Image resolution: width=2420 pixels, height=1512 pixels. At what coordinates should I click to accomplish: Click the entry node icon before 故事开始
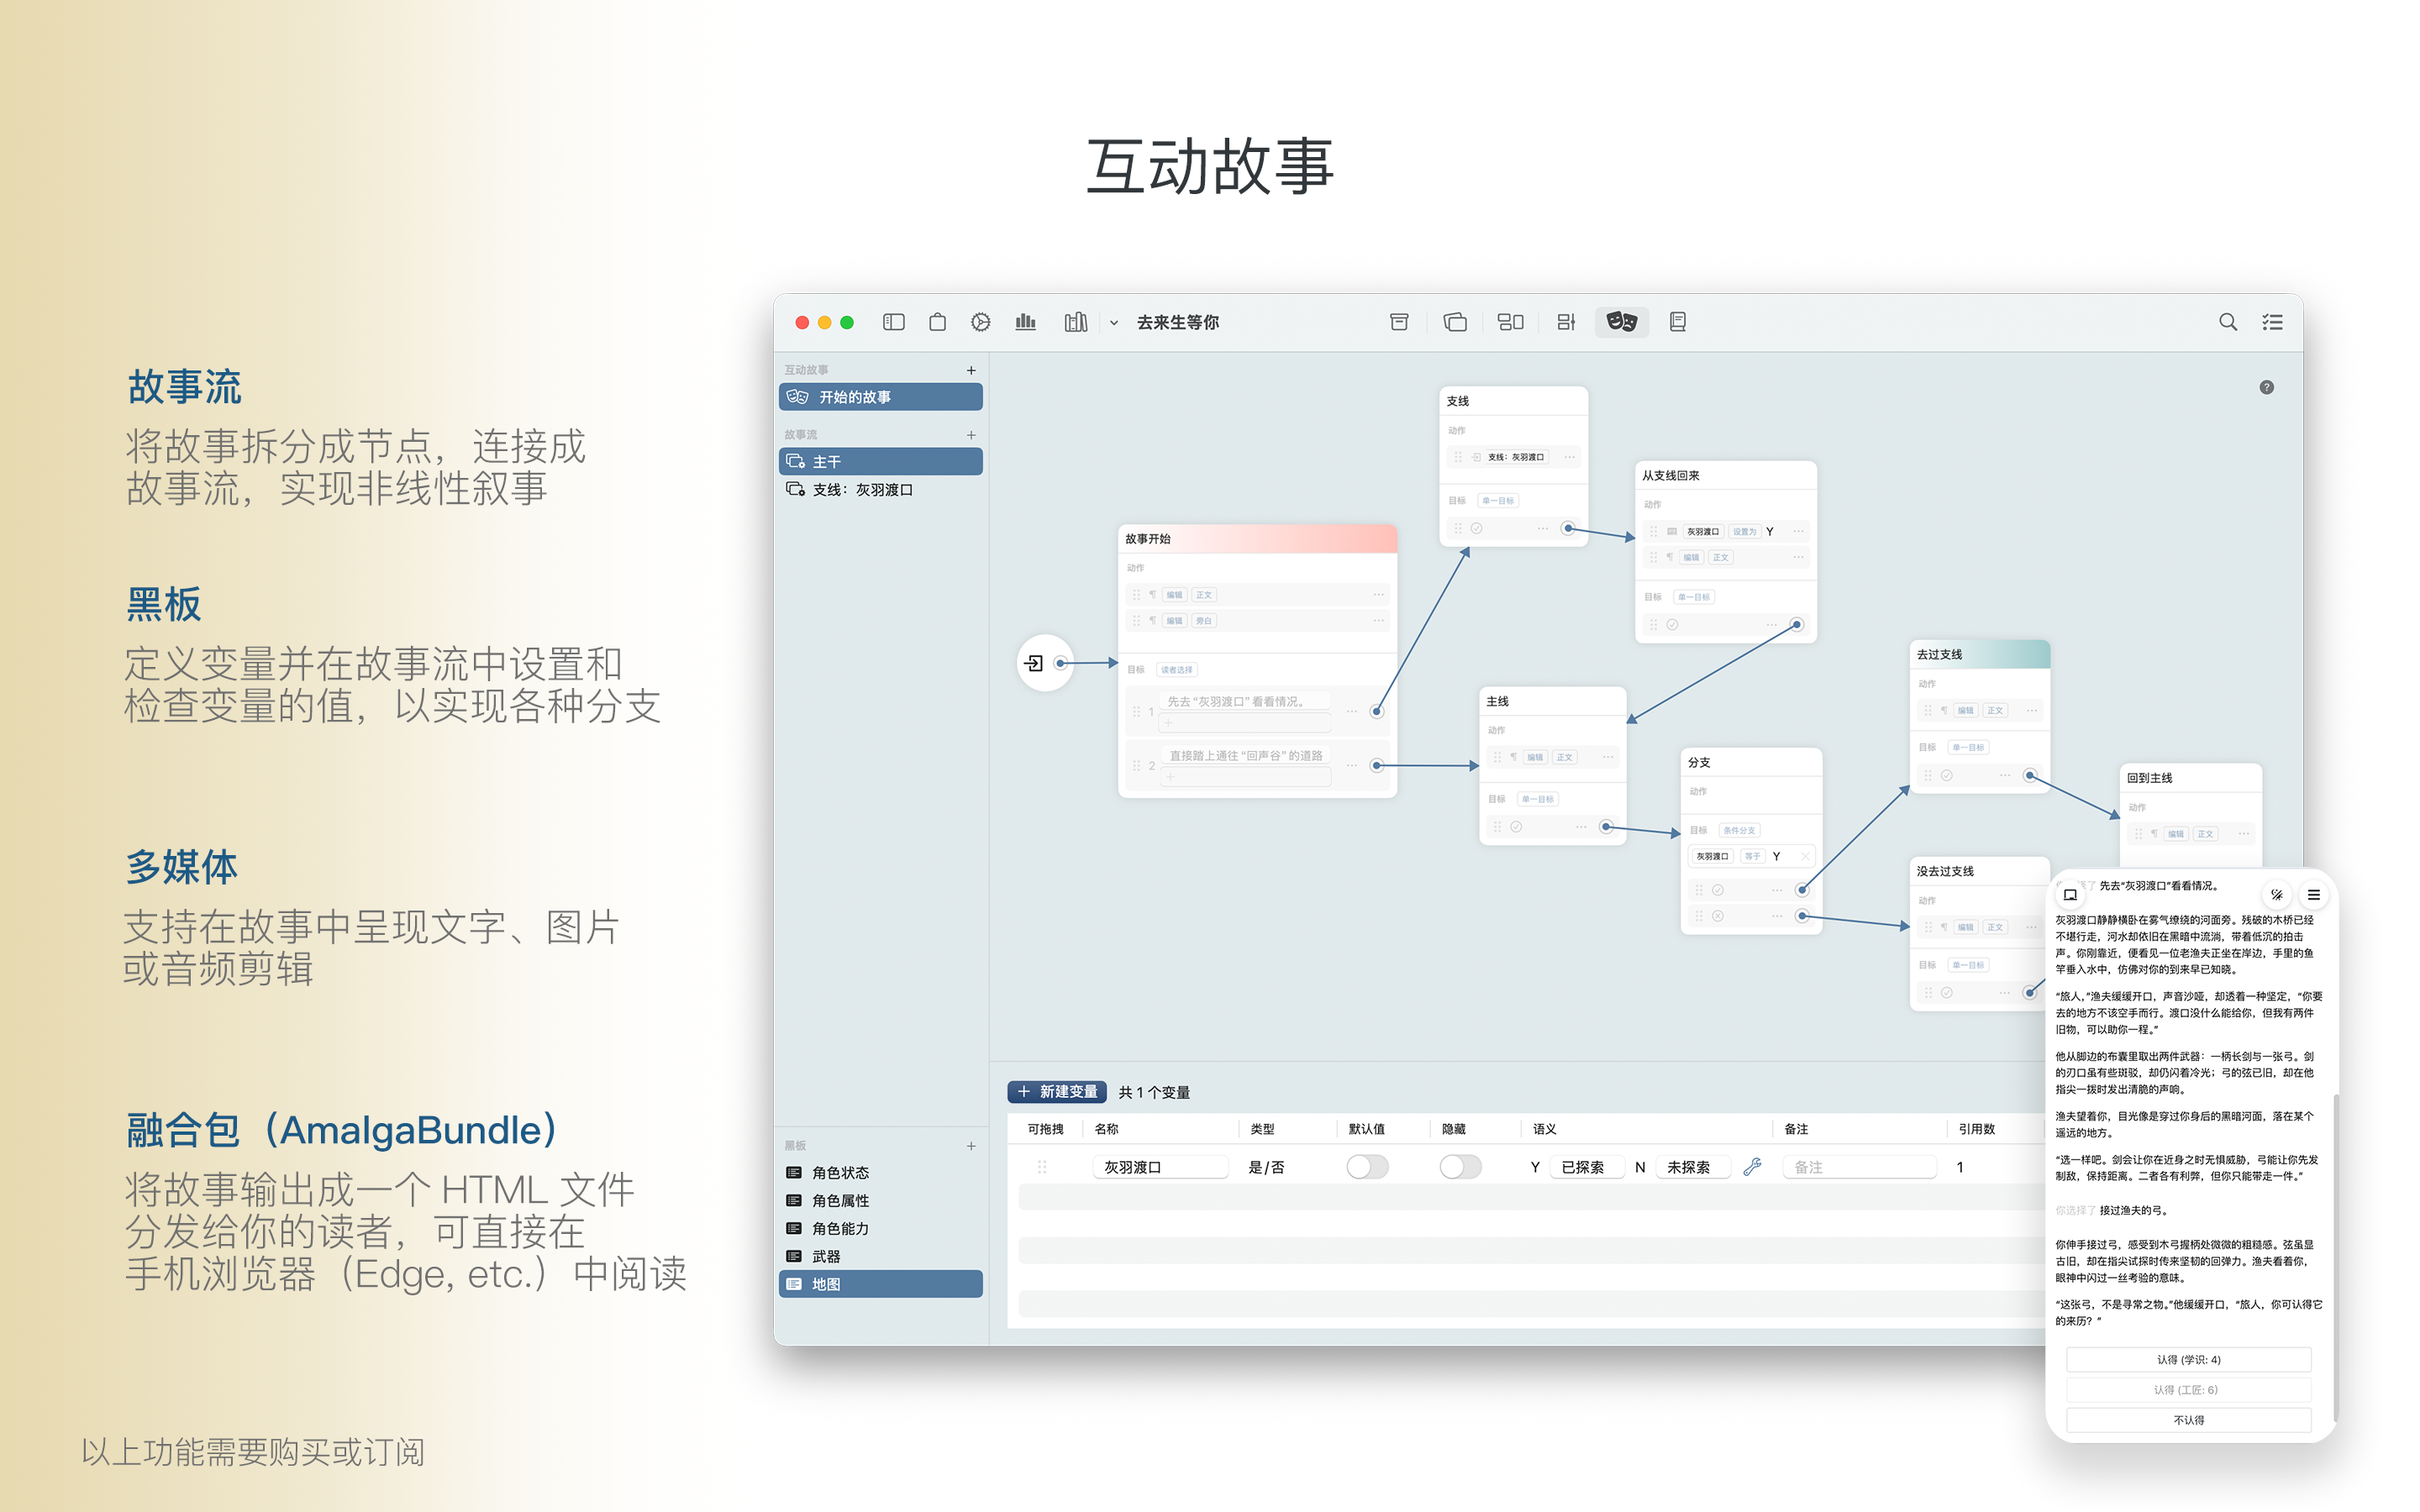point(1034,663)
